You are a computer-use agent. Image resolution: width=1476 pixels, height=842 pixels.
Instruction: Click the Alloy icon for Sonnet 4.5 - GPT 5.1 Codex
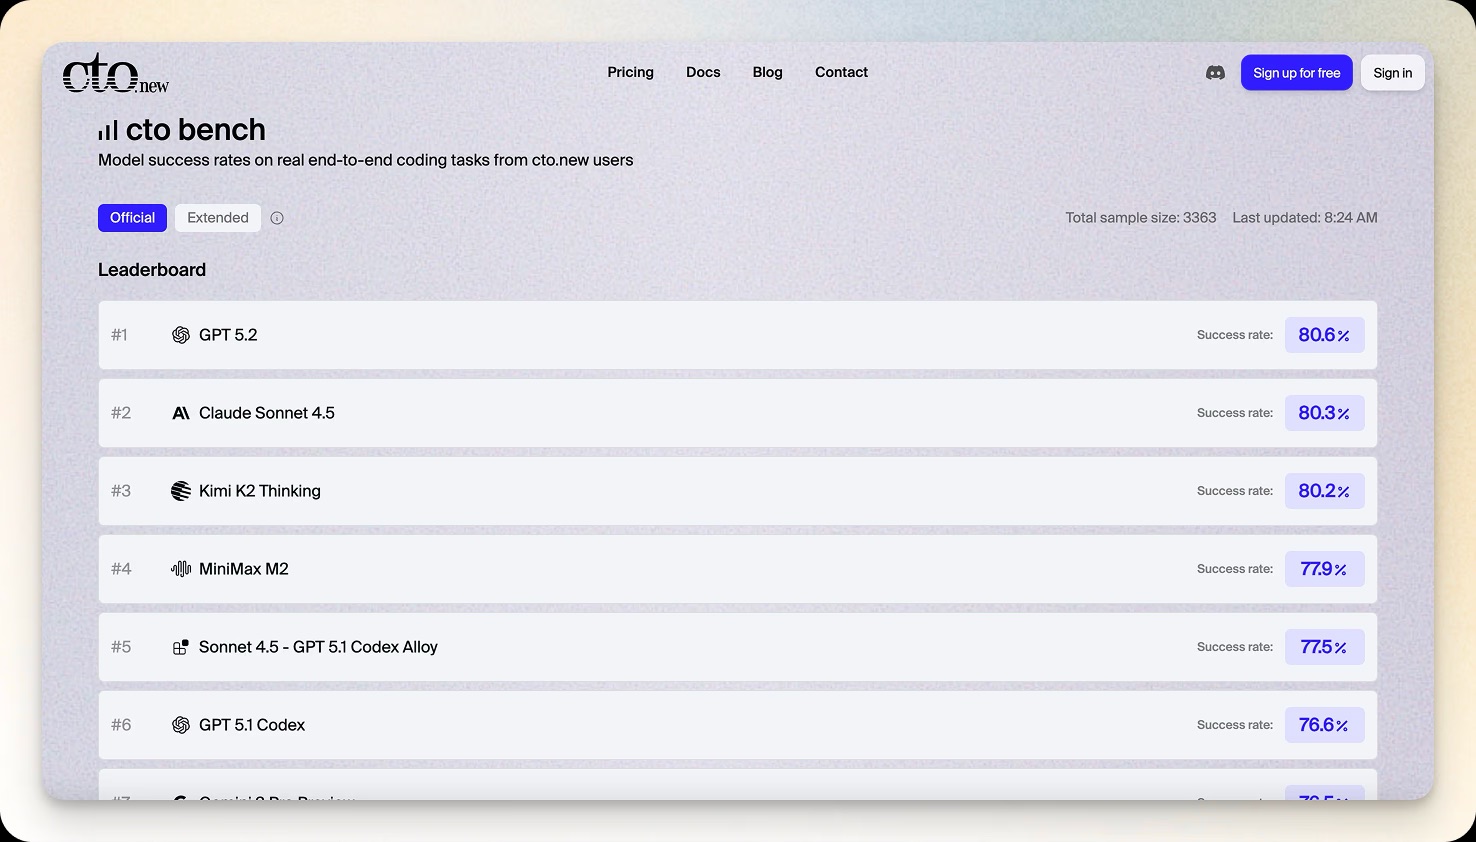coord(181,647)
